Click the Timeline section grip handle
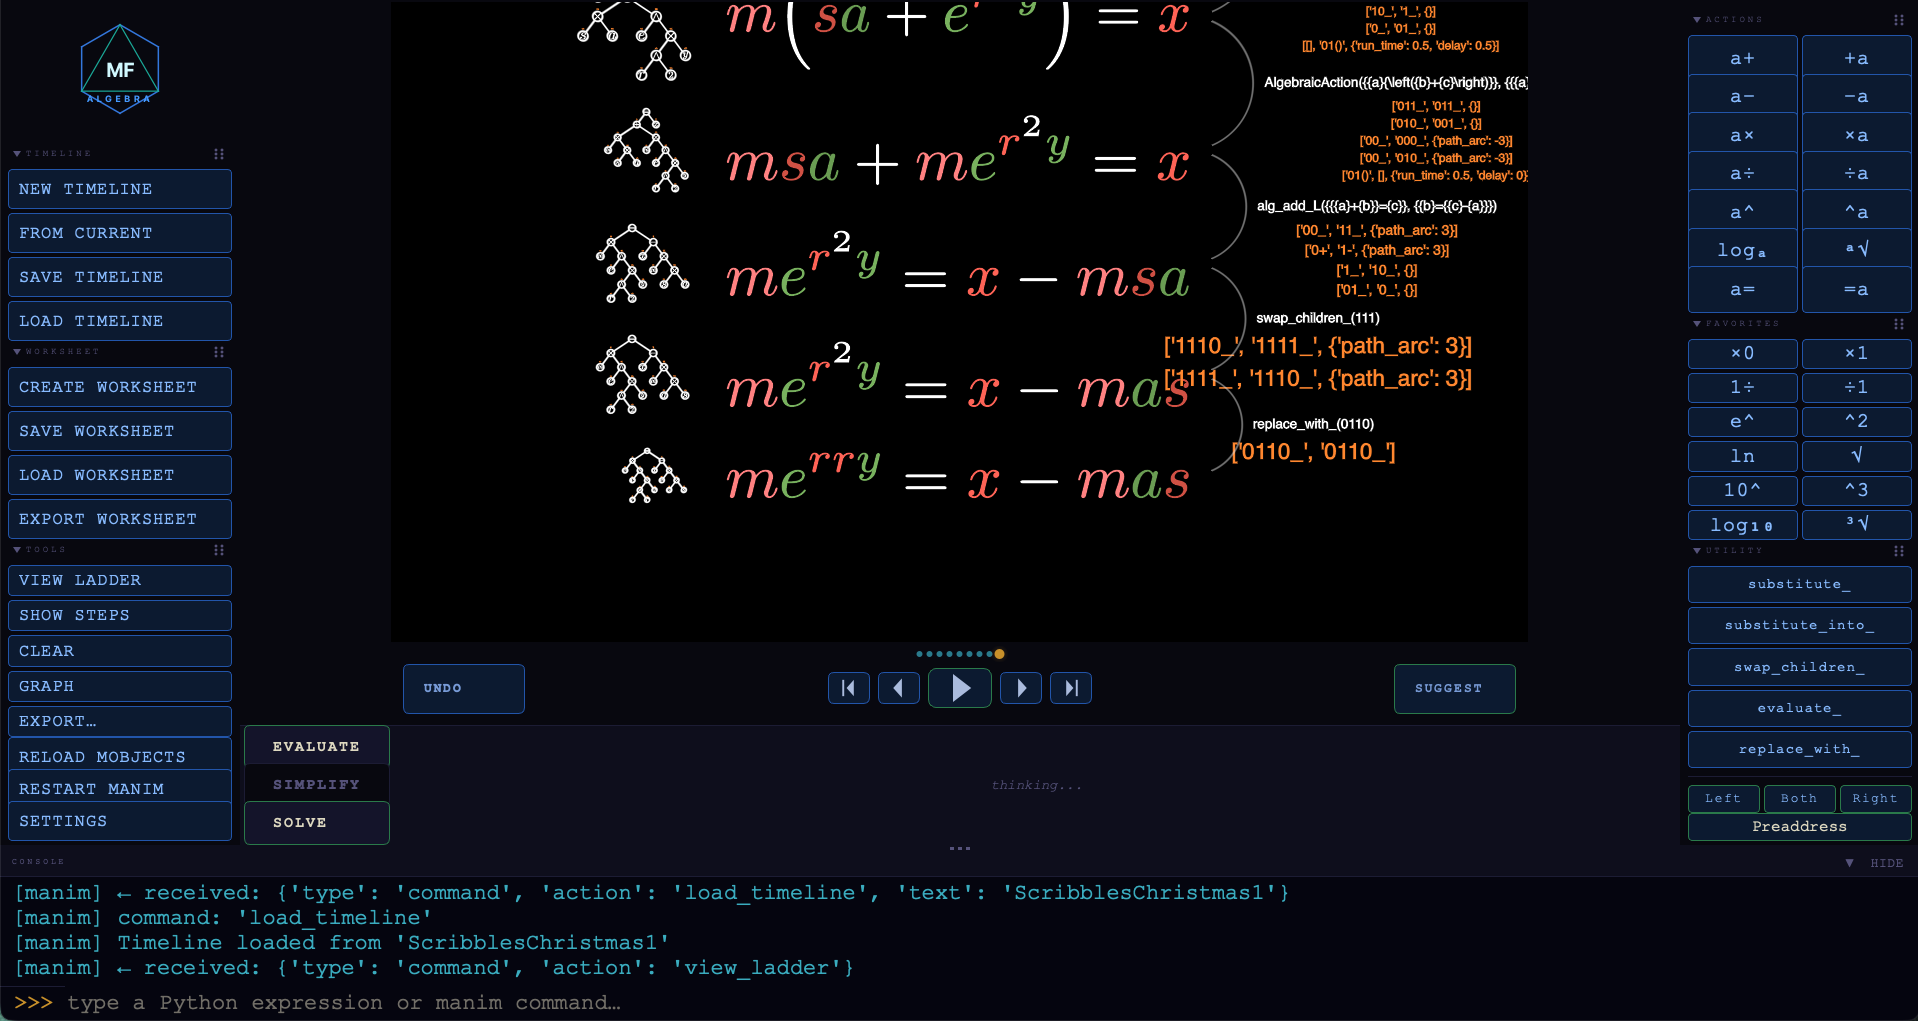Image resolution: width=1918 pixels, height=1021 pixels. 219,154
